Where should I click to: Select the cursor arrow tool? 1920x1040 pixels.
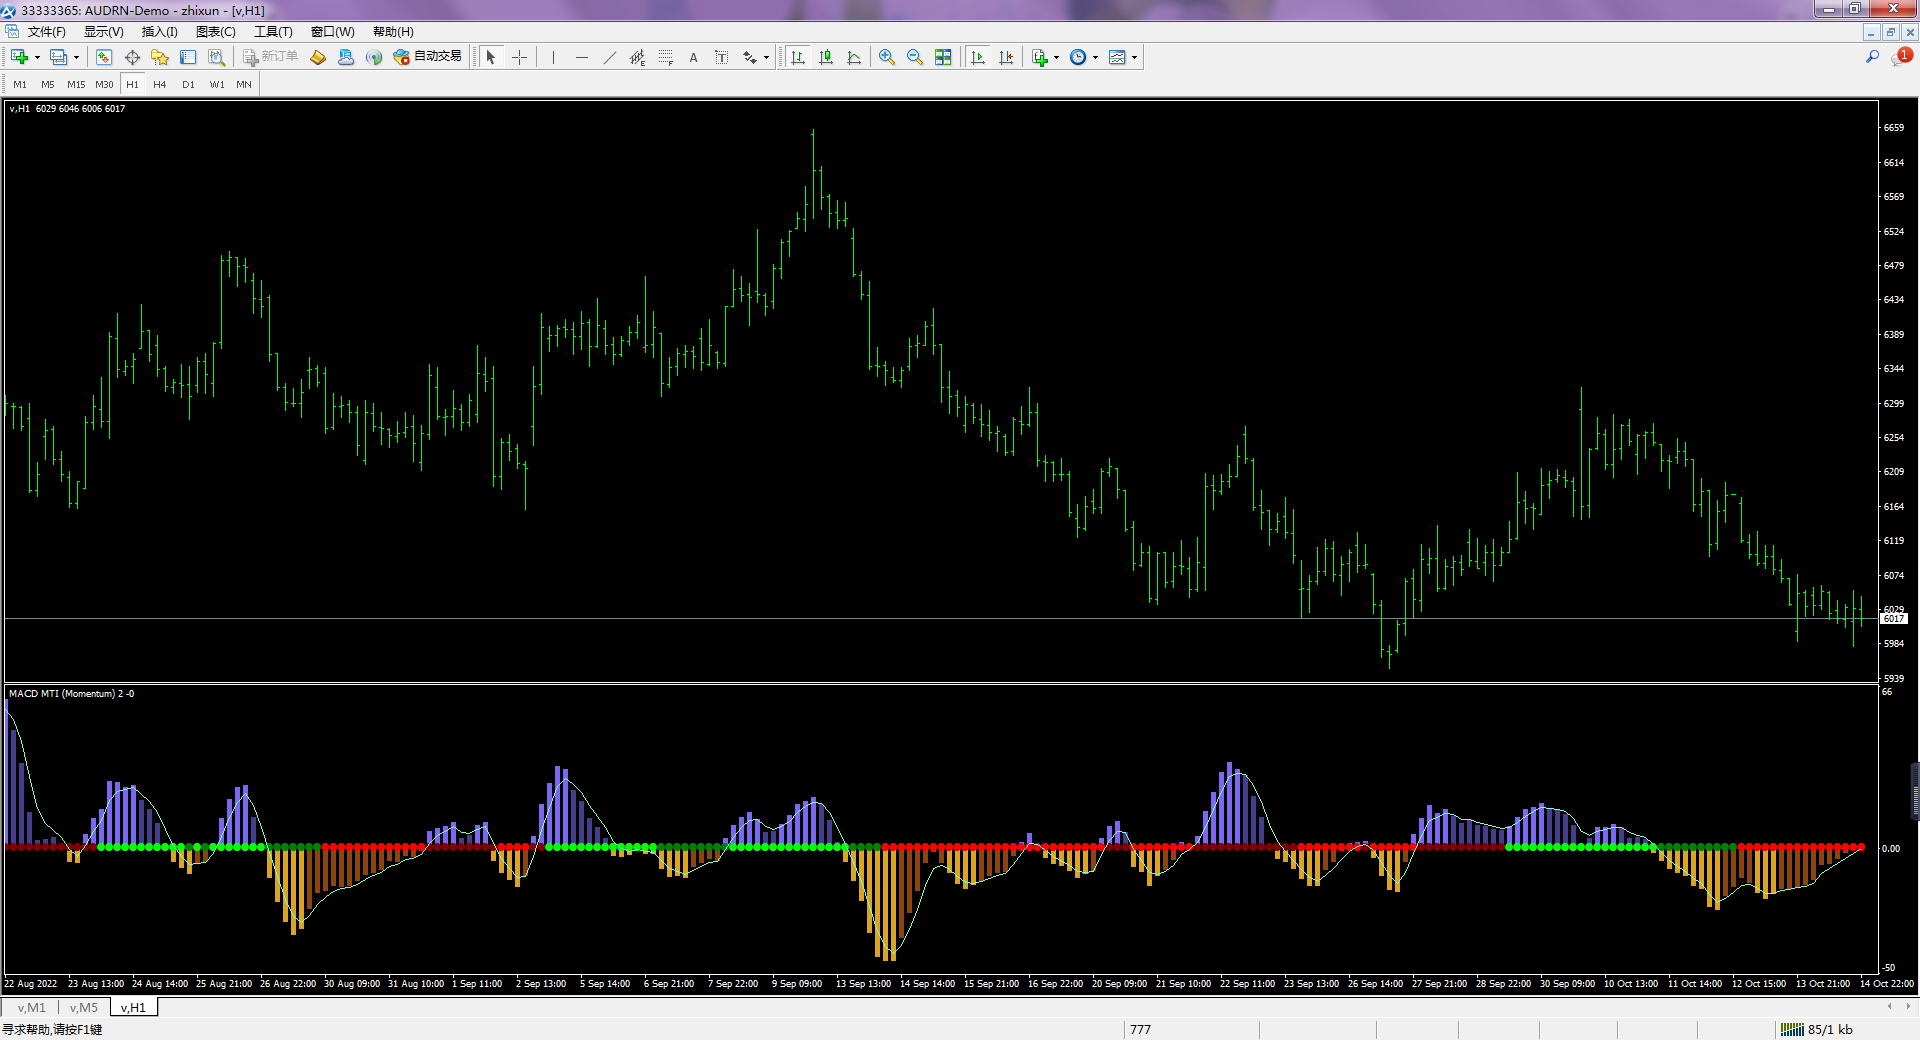click(491, 57)
